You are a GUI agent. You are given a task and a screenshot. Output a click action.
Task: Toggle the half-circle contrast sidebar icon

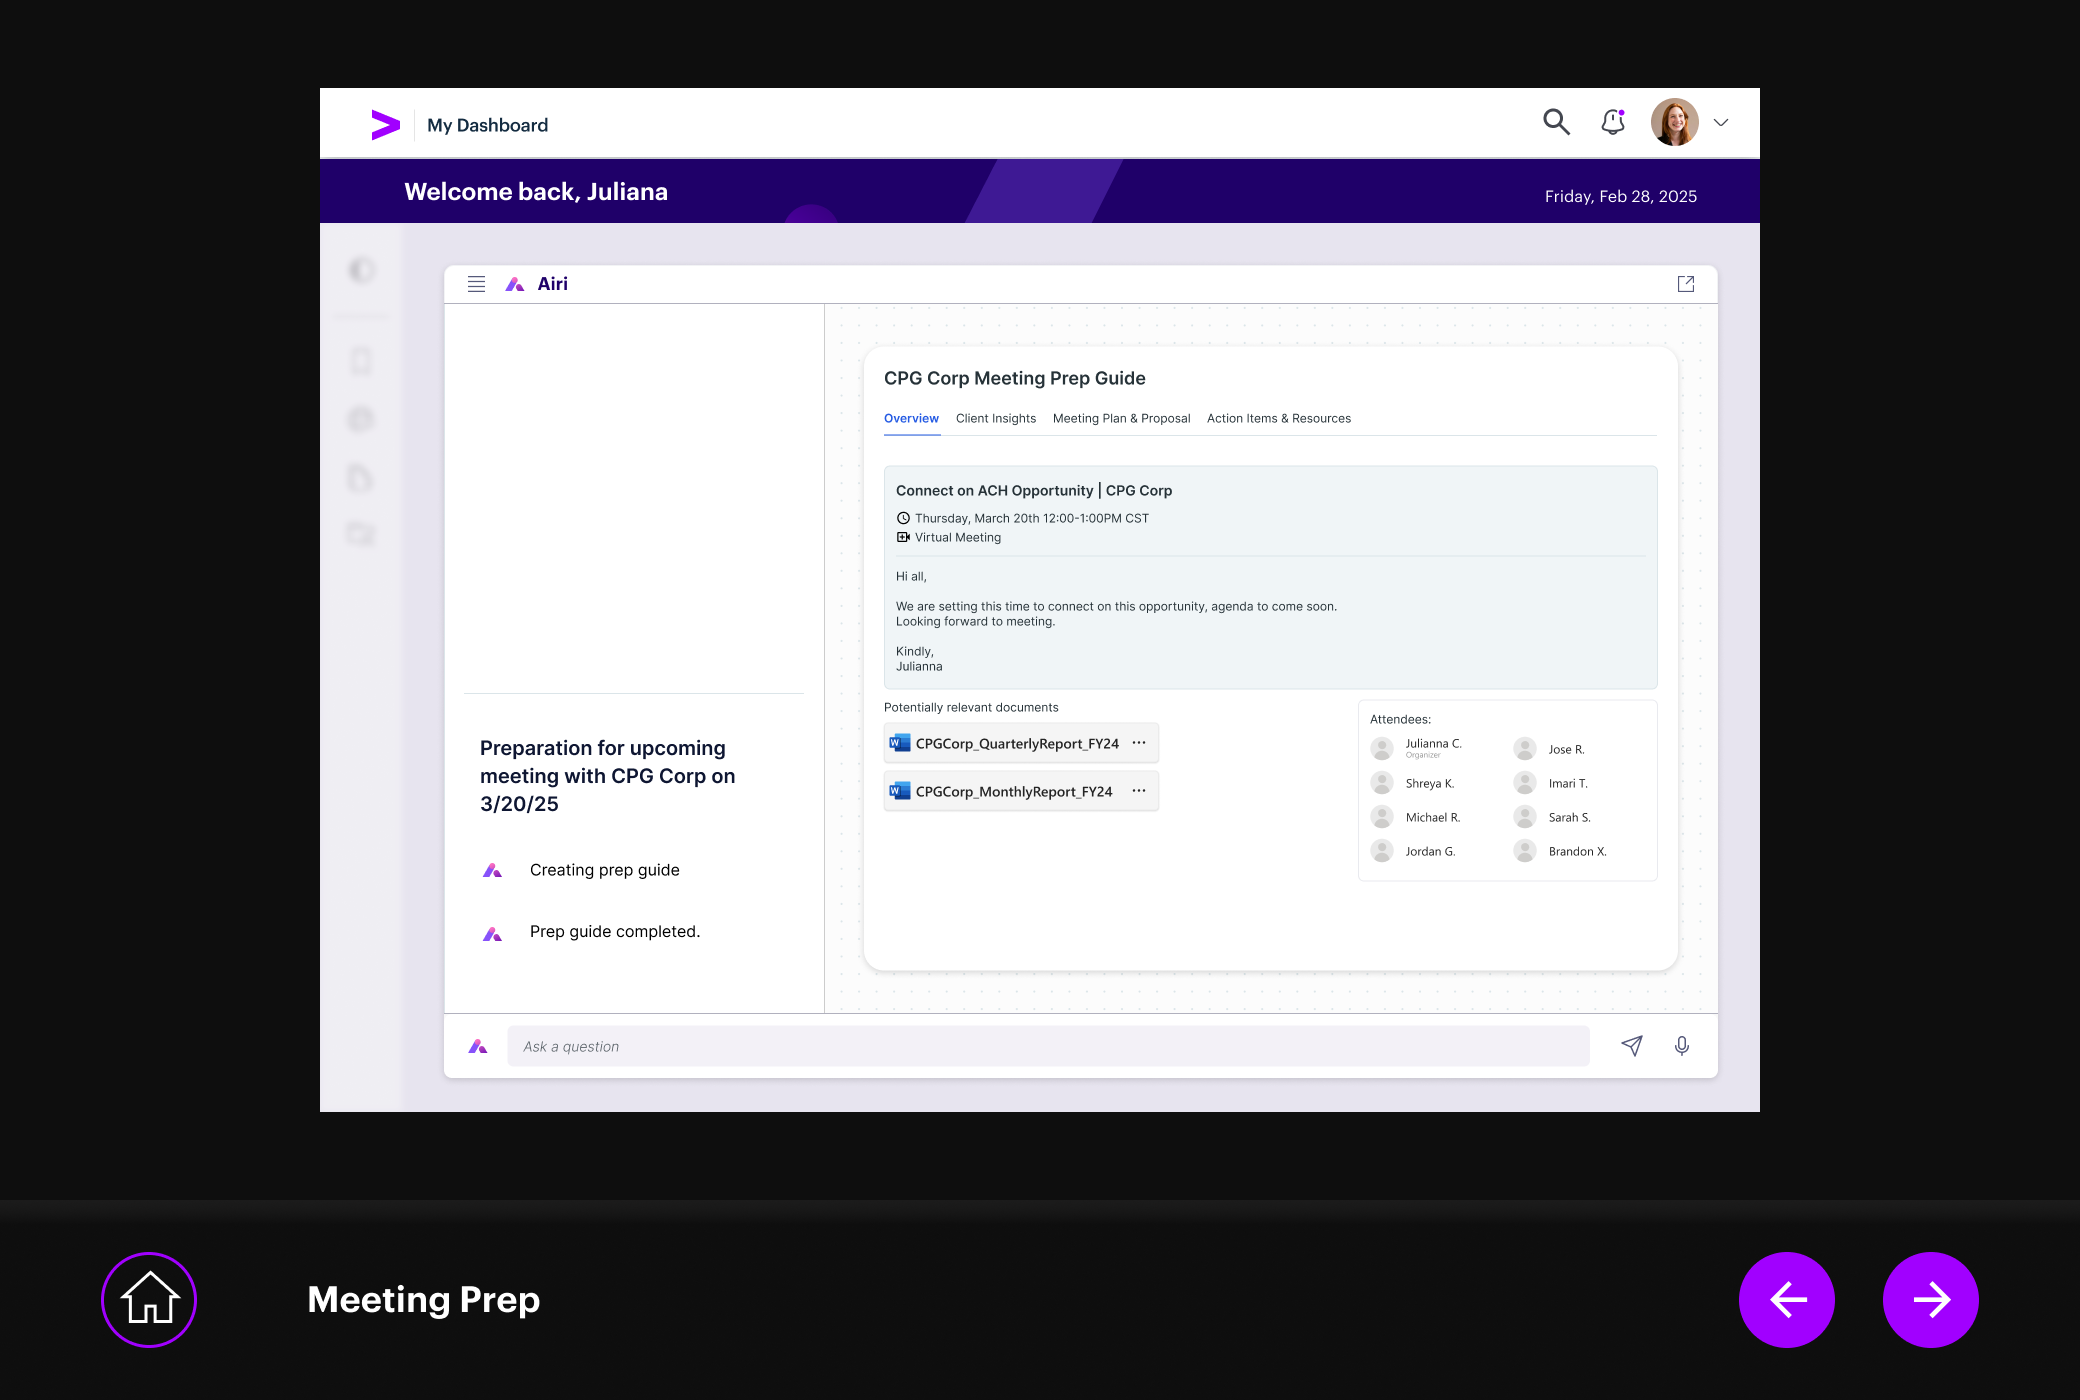point(362,270)
